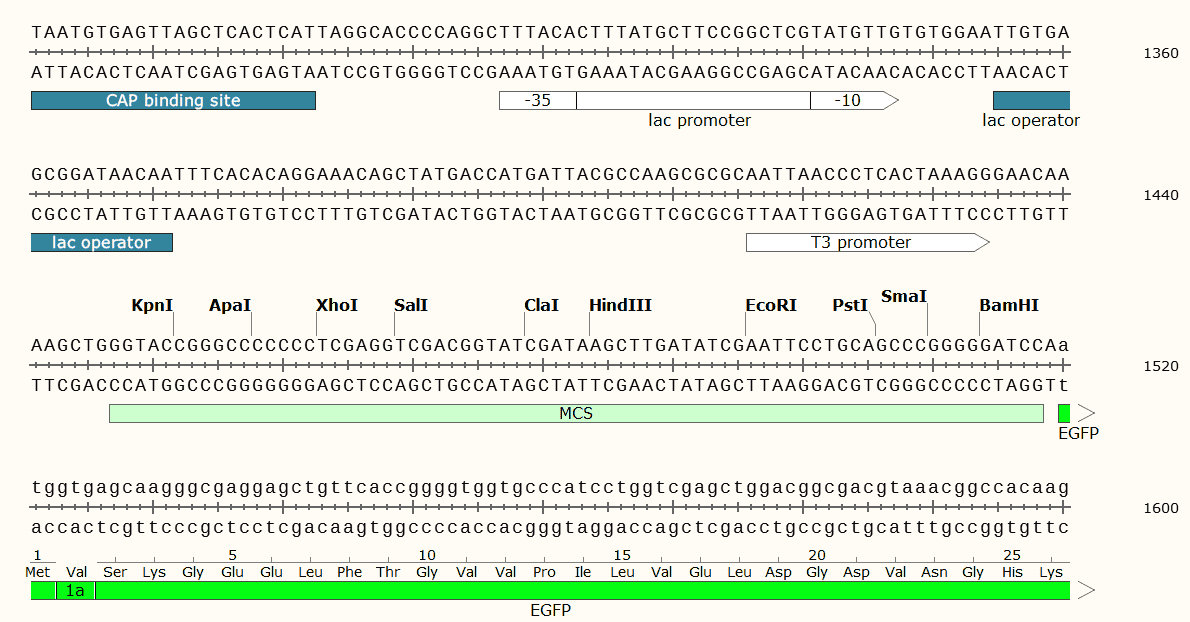The image size is (1190, 622).
Task: Select the ApaI enzyme label
Action: click(230, 305)
